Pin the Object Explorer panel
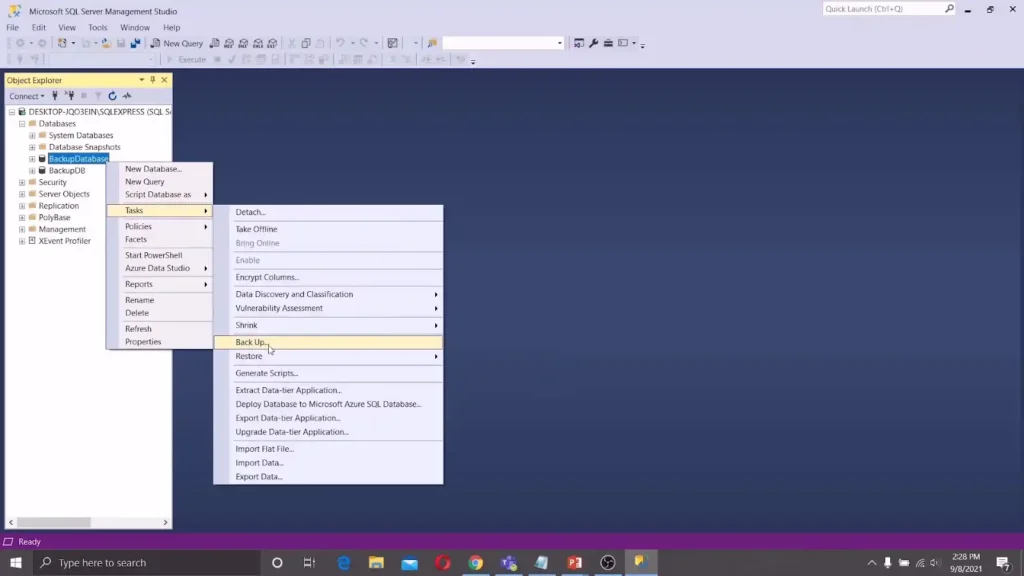Viewport: 1024px width, 576px height. pos(153,80)
